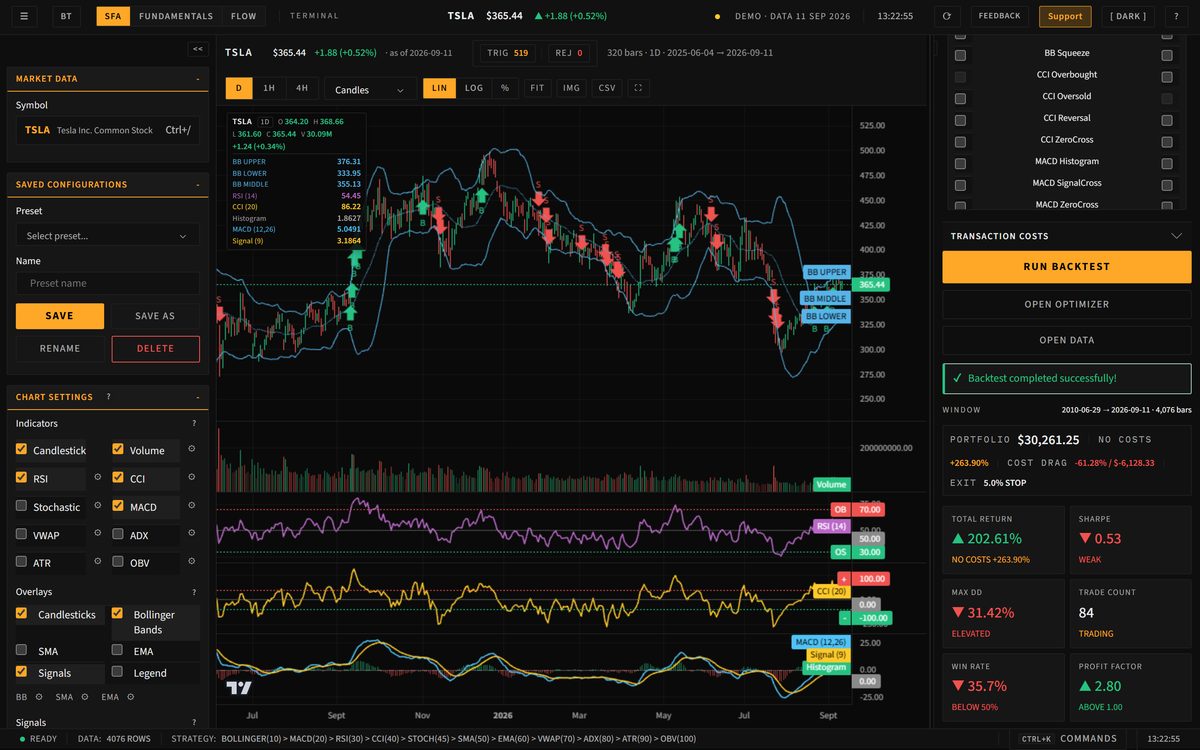This screenshot has width=1200, height=750.
Task: Click the refresh data icon in header
Action: pyautogui.click(x=947, y=16)
